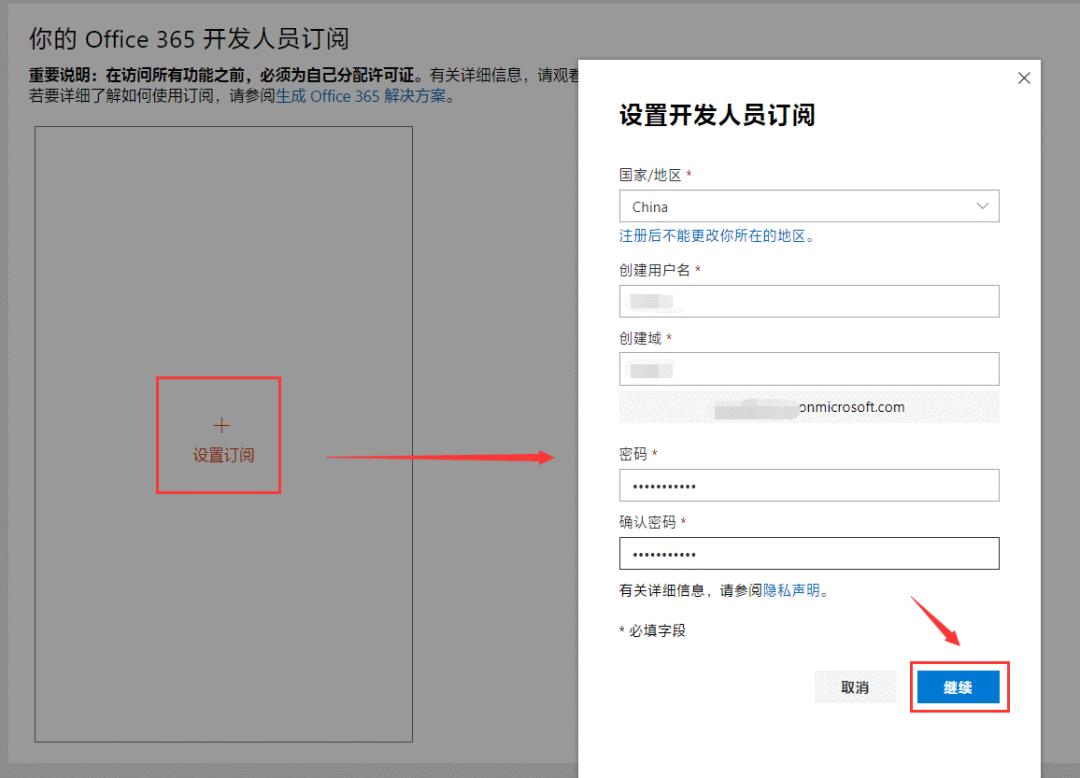Click inside the 确认密码 field

tap(808, 553)
